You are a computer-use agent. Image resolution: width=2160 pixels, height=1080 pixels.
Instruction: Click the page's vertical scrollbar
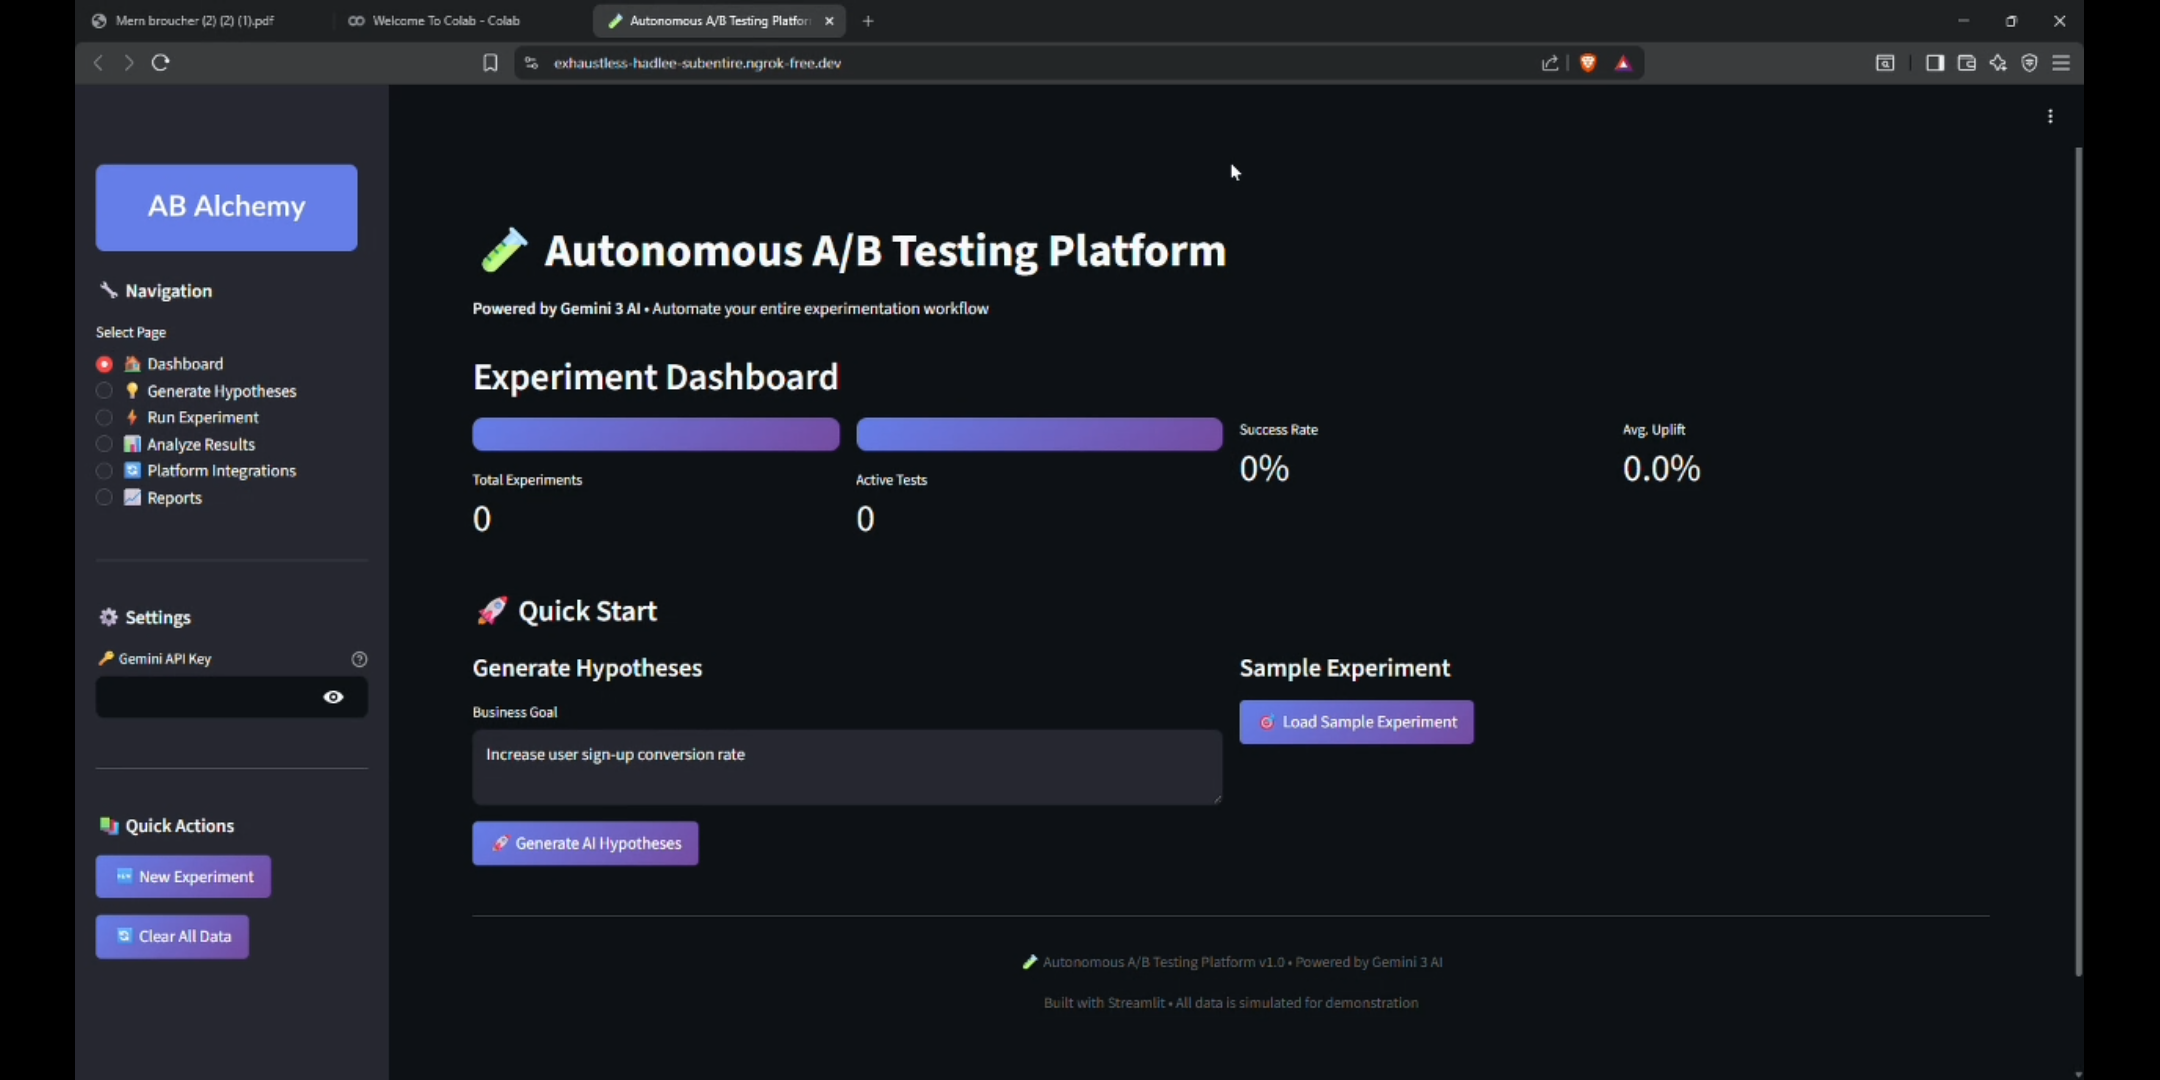point(2078,560)
